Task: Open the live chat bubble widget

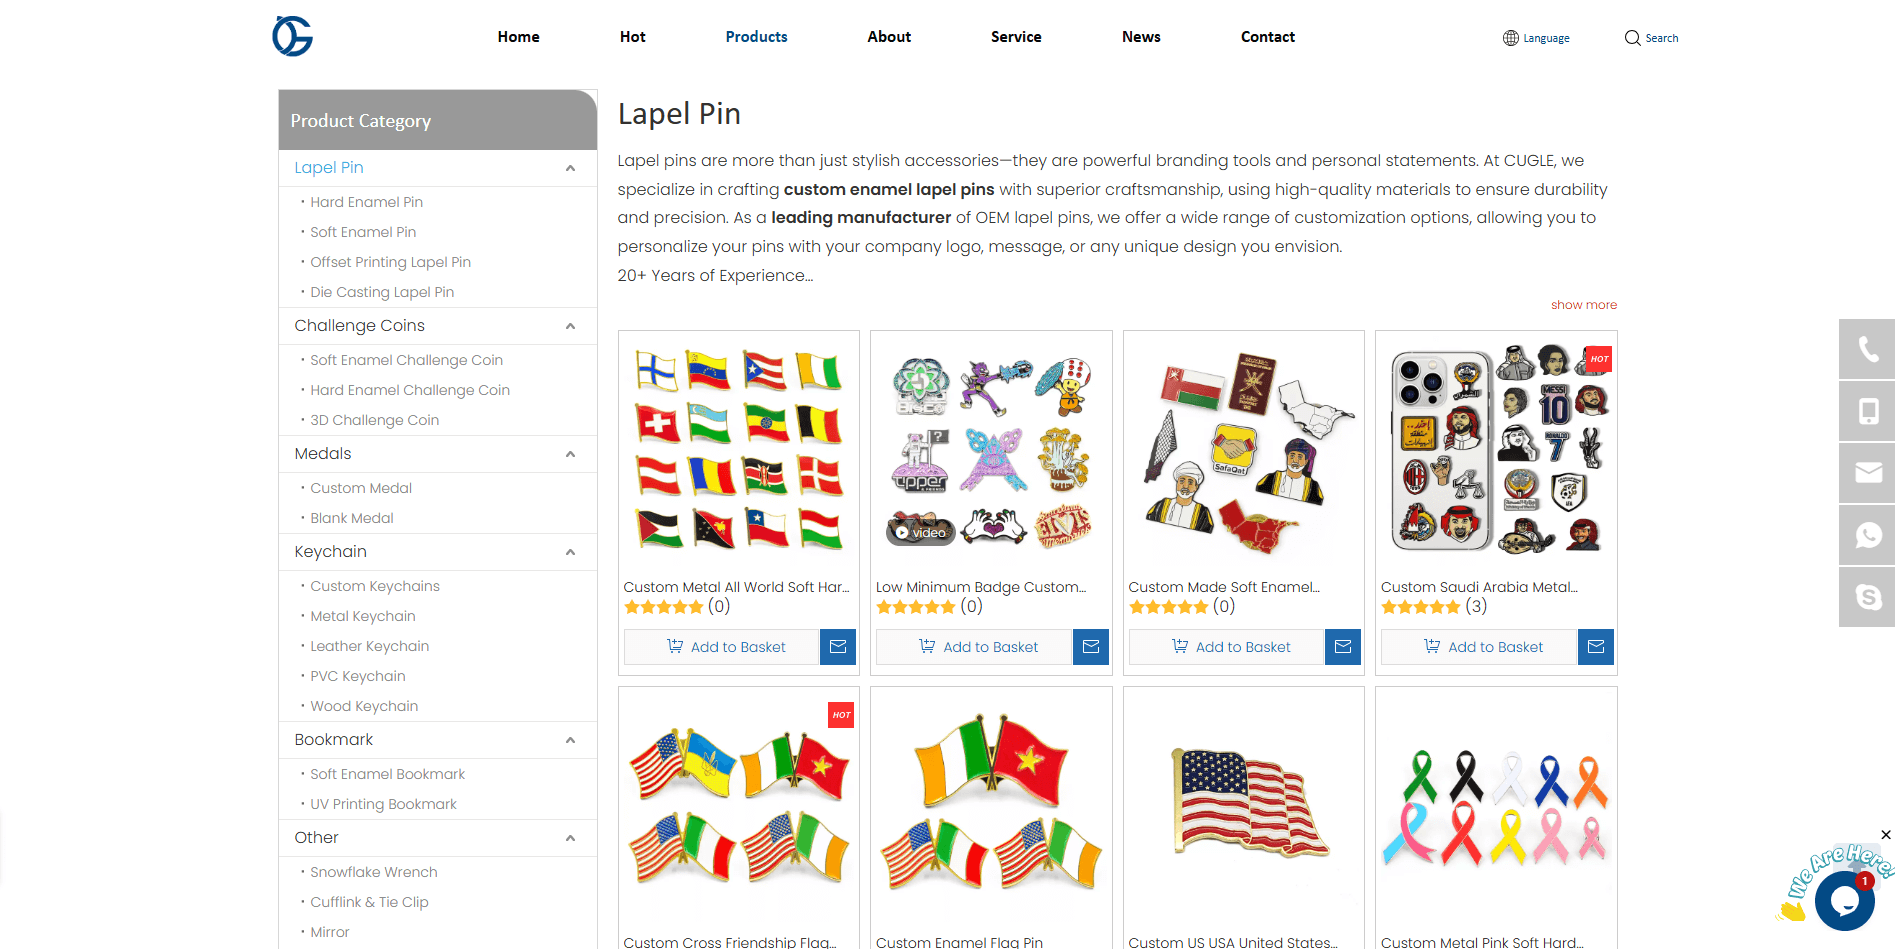Action: 1844,901
